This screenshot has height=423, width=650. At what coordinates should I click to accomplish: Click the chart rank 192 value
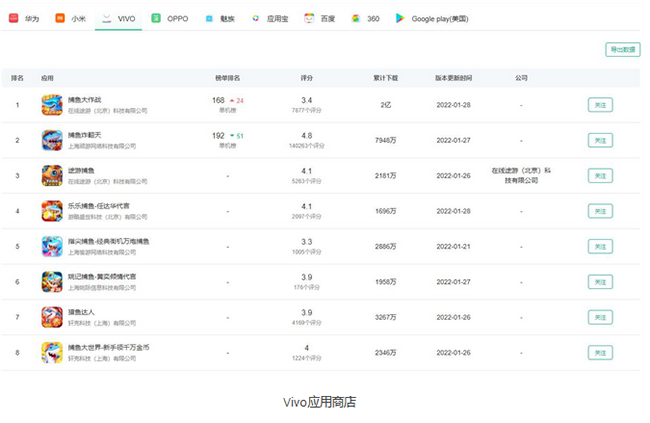218,136
